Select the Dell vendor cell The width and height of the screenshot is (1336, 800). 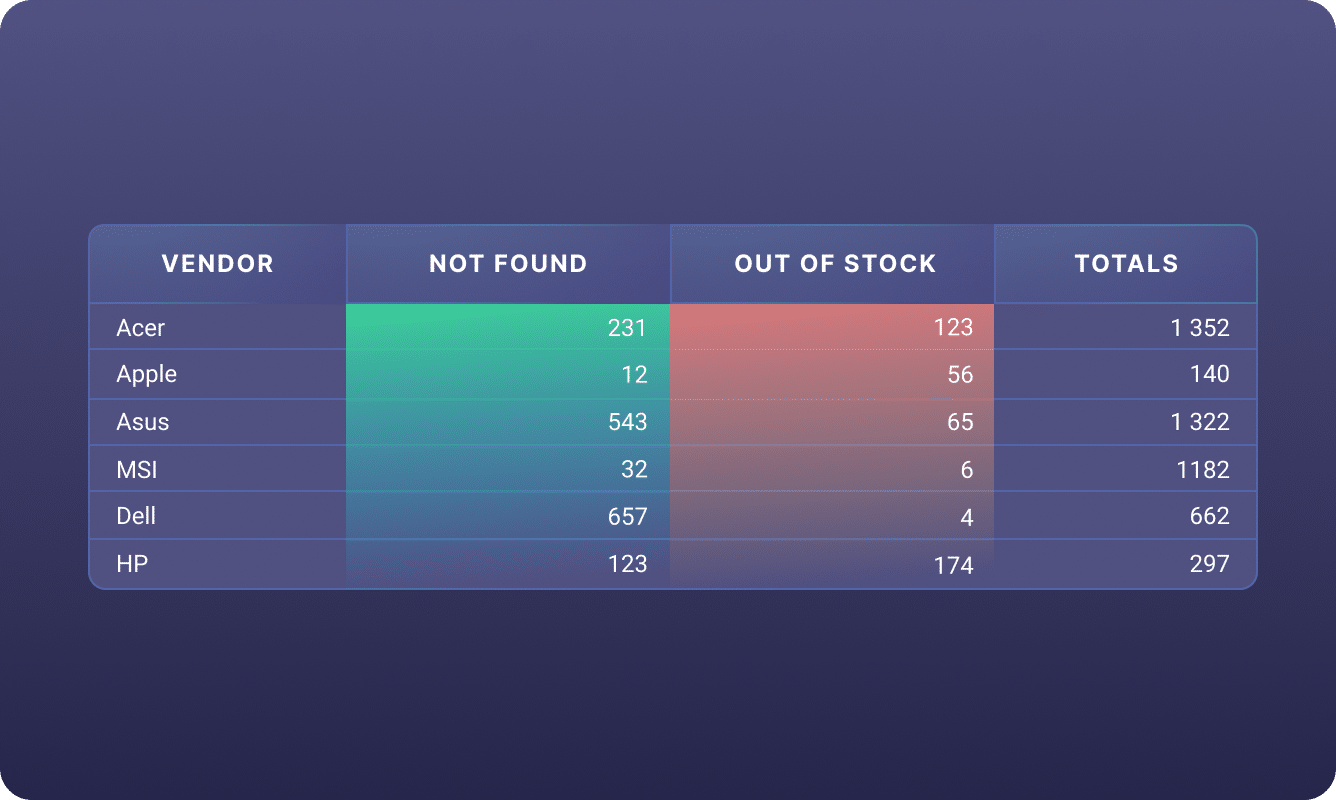pyautogui.click(x=136, y=516)
